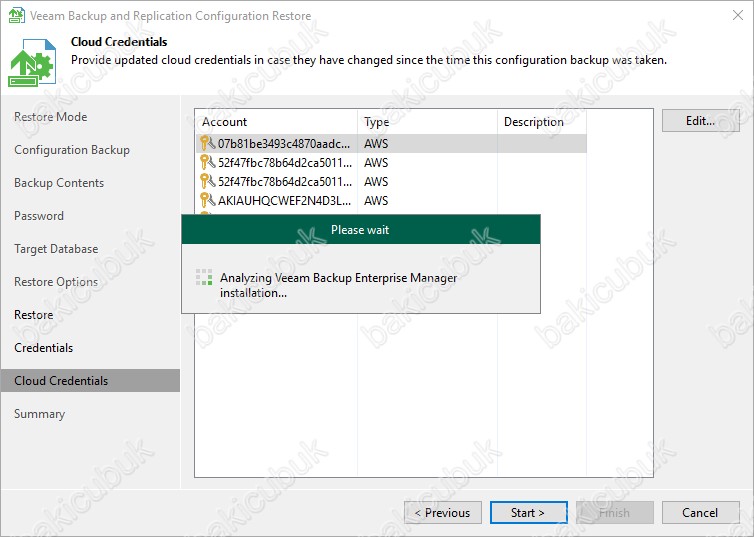Go to Configuration Backup step

[x=72, y=150]
